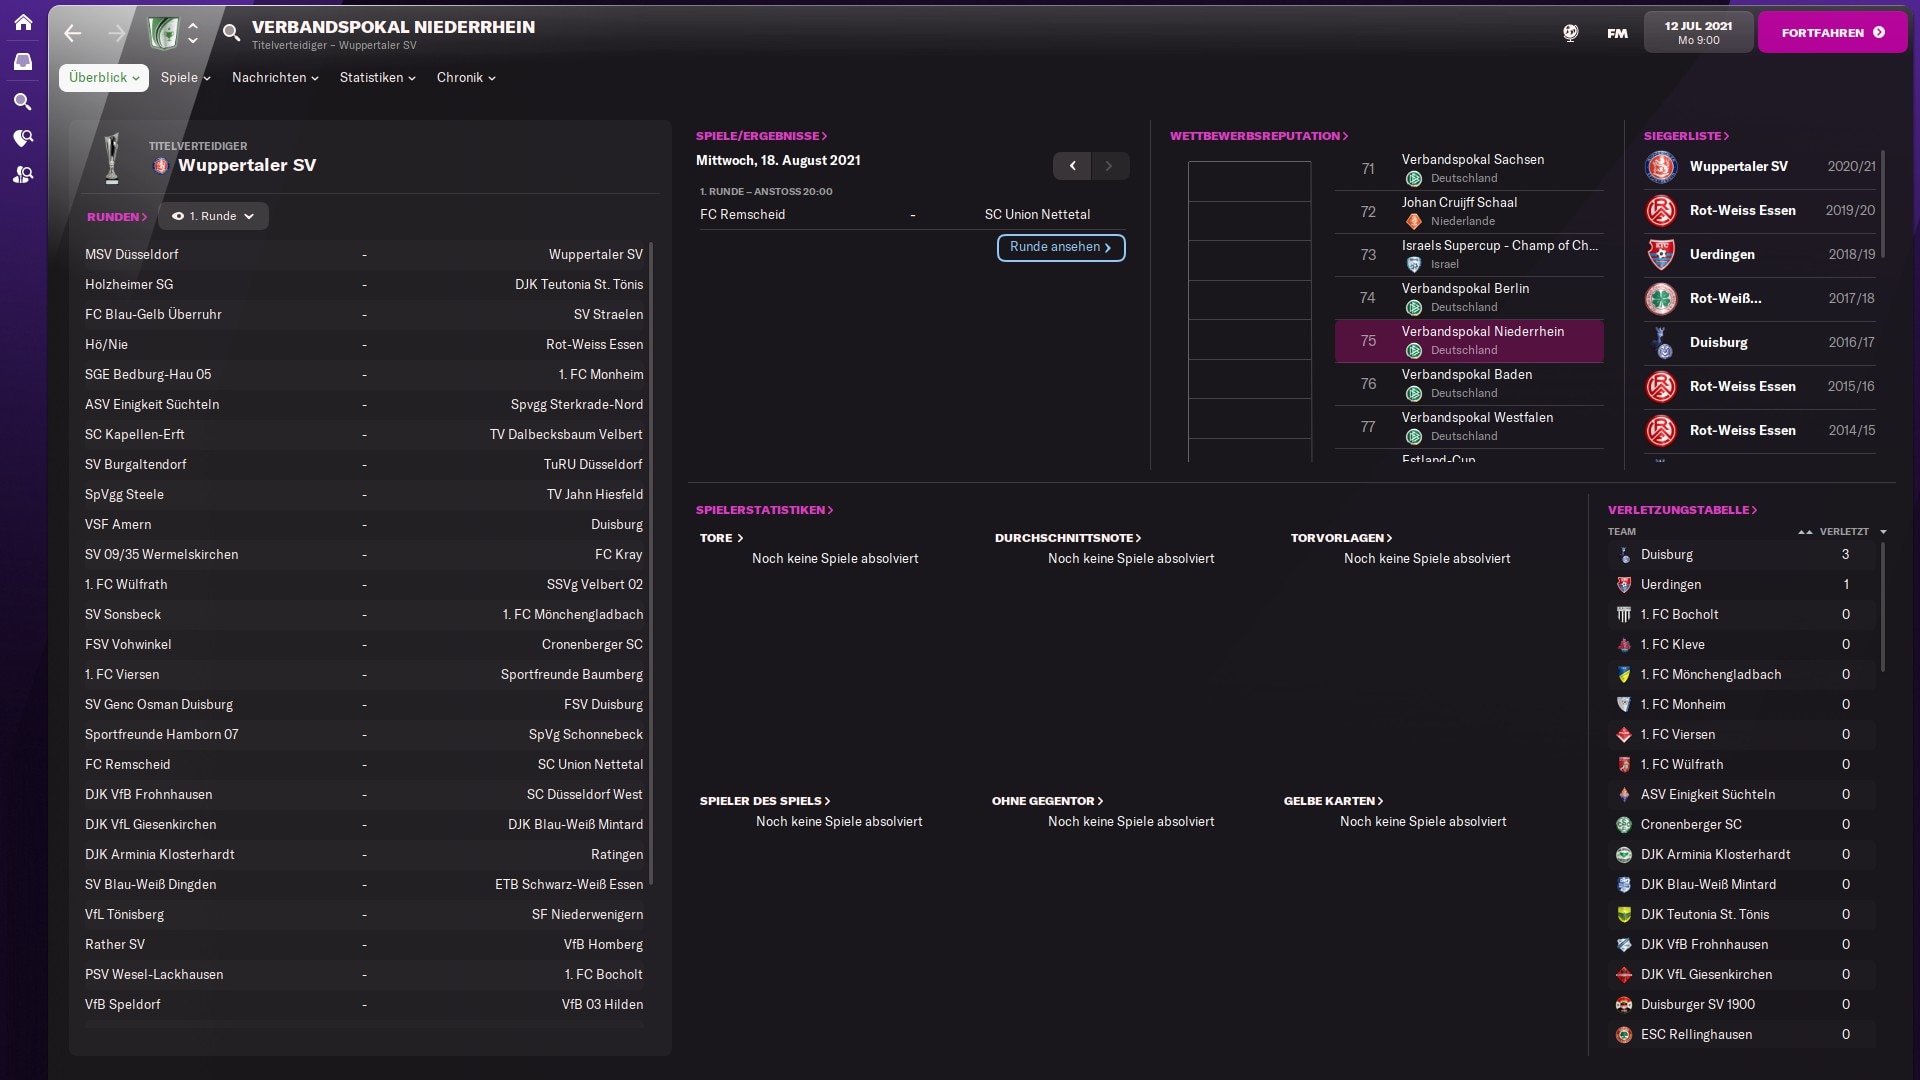1920x1080 pixels.
Task: Click the Siegerliste scrollbar
Action: (x=1883, y=205)
